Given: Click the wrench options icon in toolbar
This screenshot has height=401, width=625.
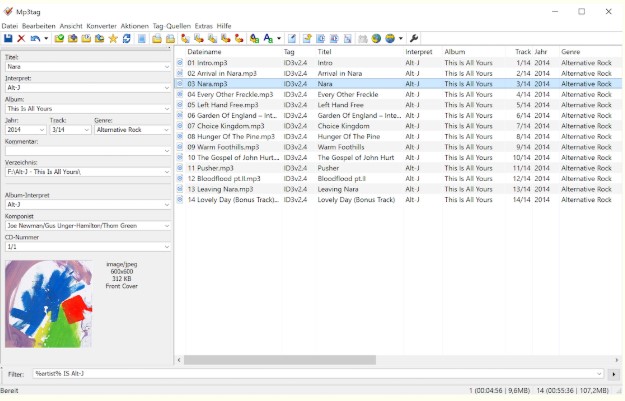Looking at the screenshot, I should coord(414,38).
